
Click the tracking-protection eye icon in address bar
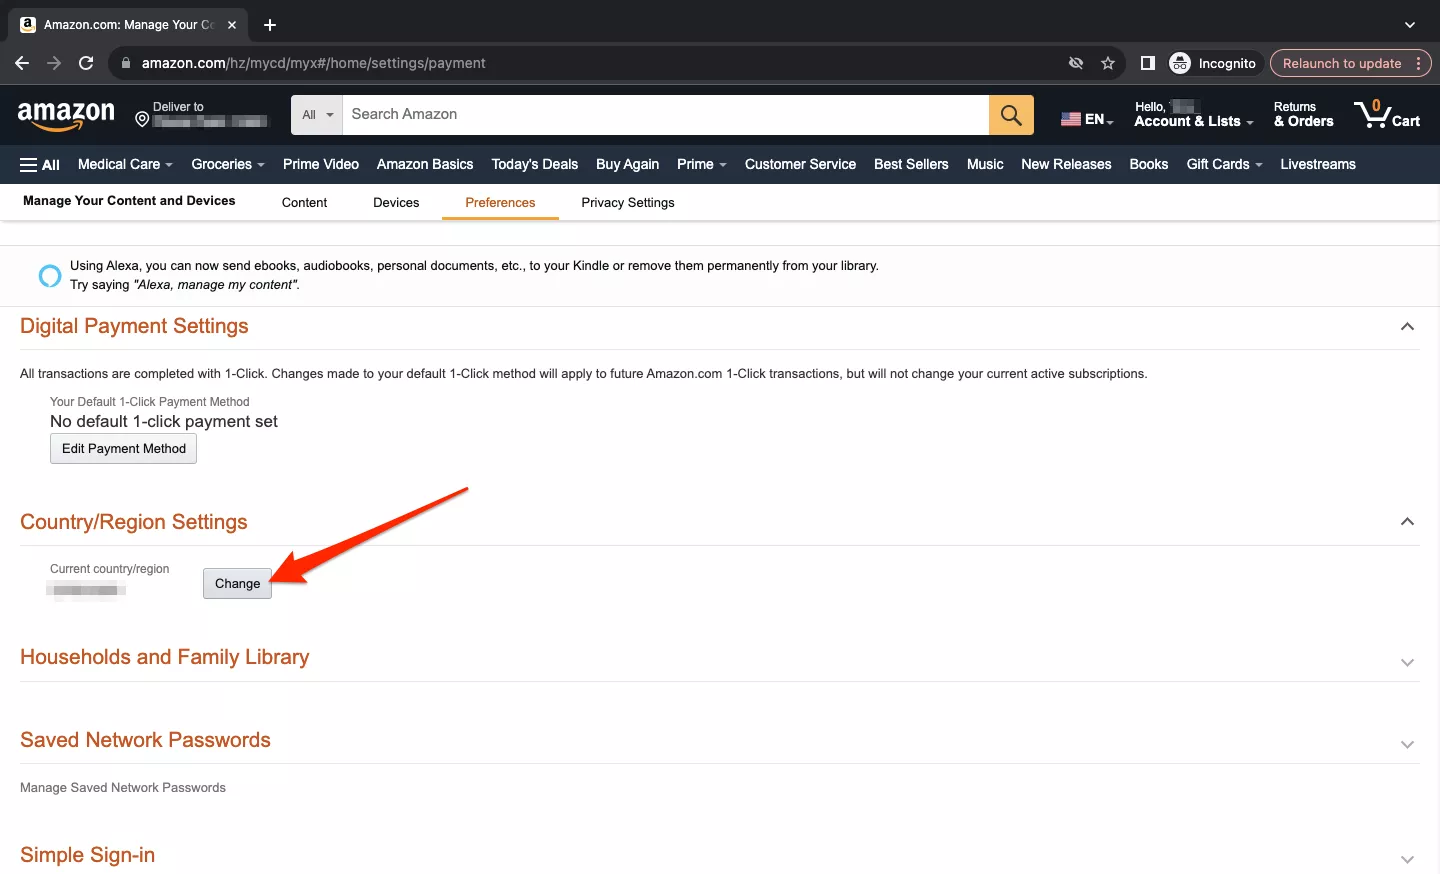click(1076, 63)
